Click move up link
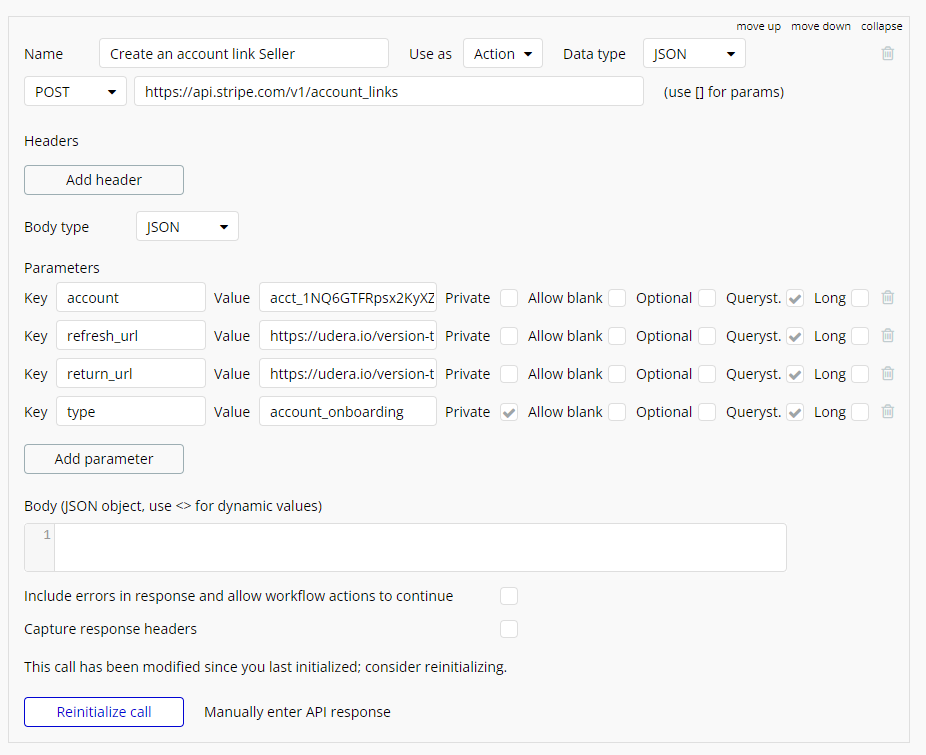The width and height of the screenshot is (926, 755). [x=758, y=26]
